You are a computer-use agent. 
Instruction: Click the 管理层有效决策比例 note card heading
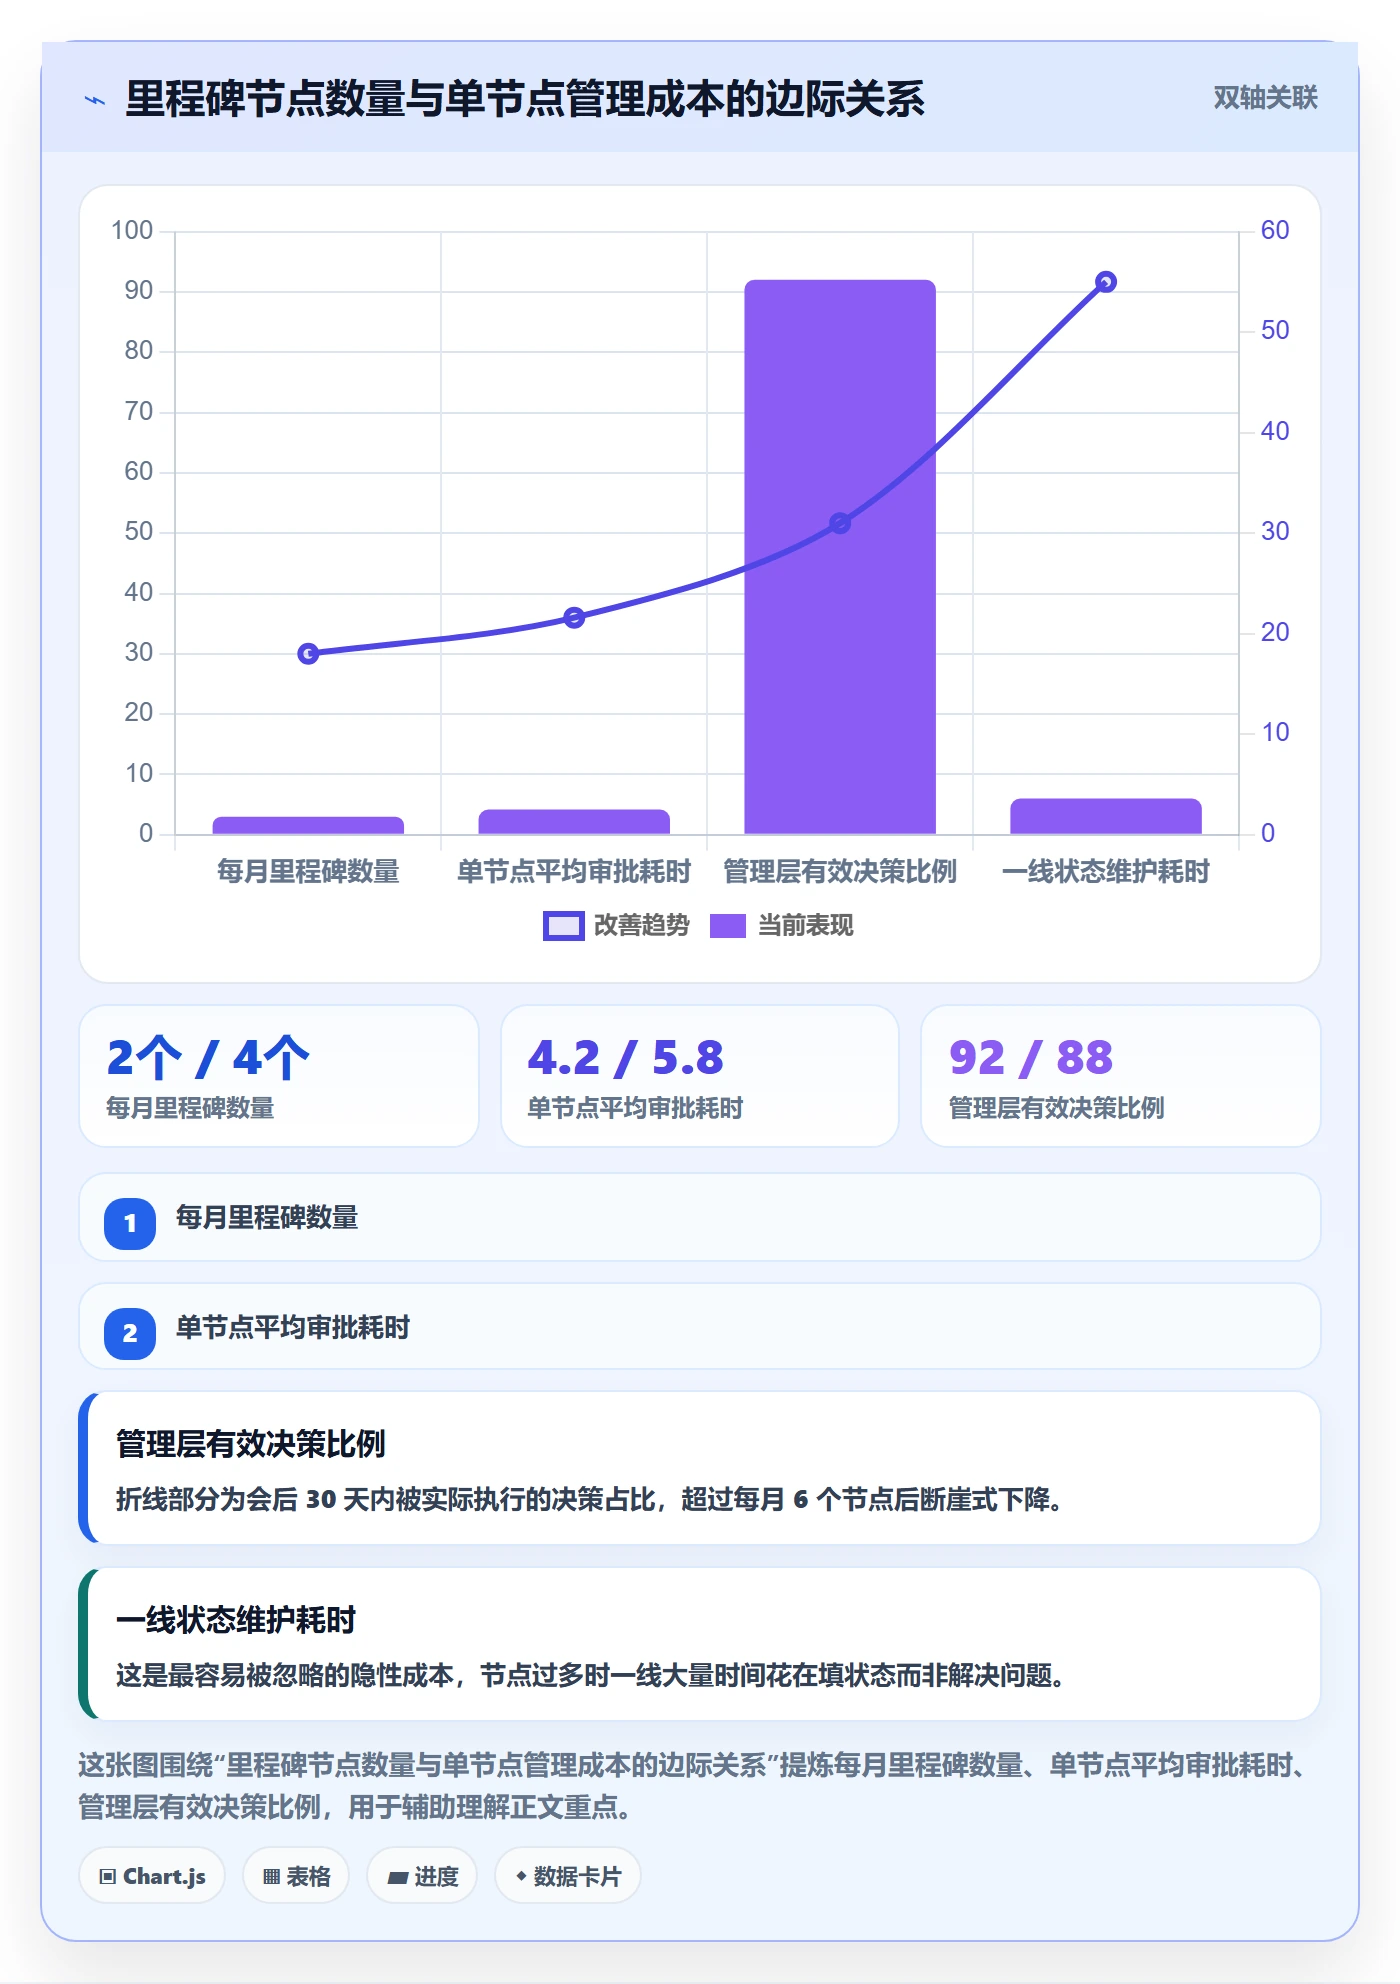coord(251,1444)
